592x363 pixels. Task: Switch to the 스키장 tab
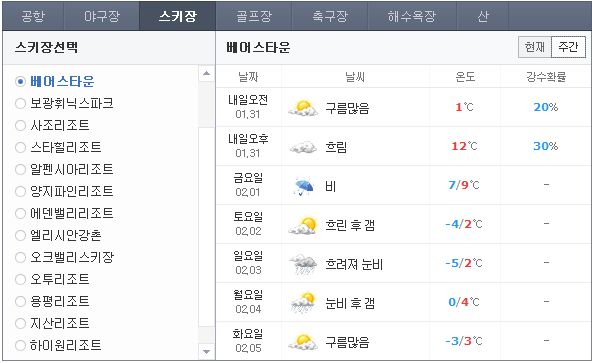(177, 16)
